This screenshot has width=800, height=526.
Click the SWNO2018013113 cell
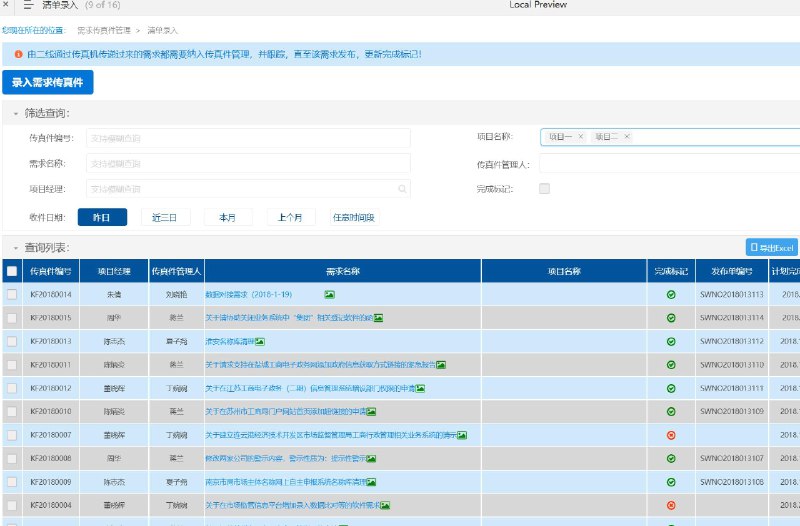pyautogui.click(x=732, y=294)
